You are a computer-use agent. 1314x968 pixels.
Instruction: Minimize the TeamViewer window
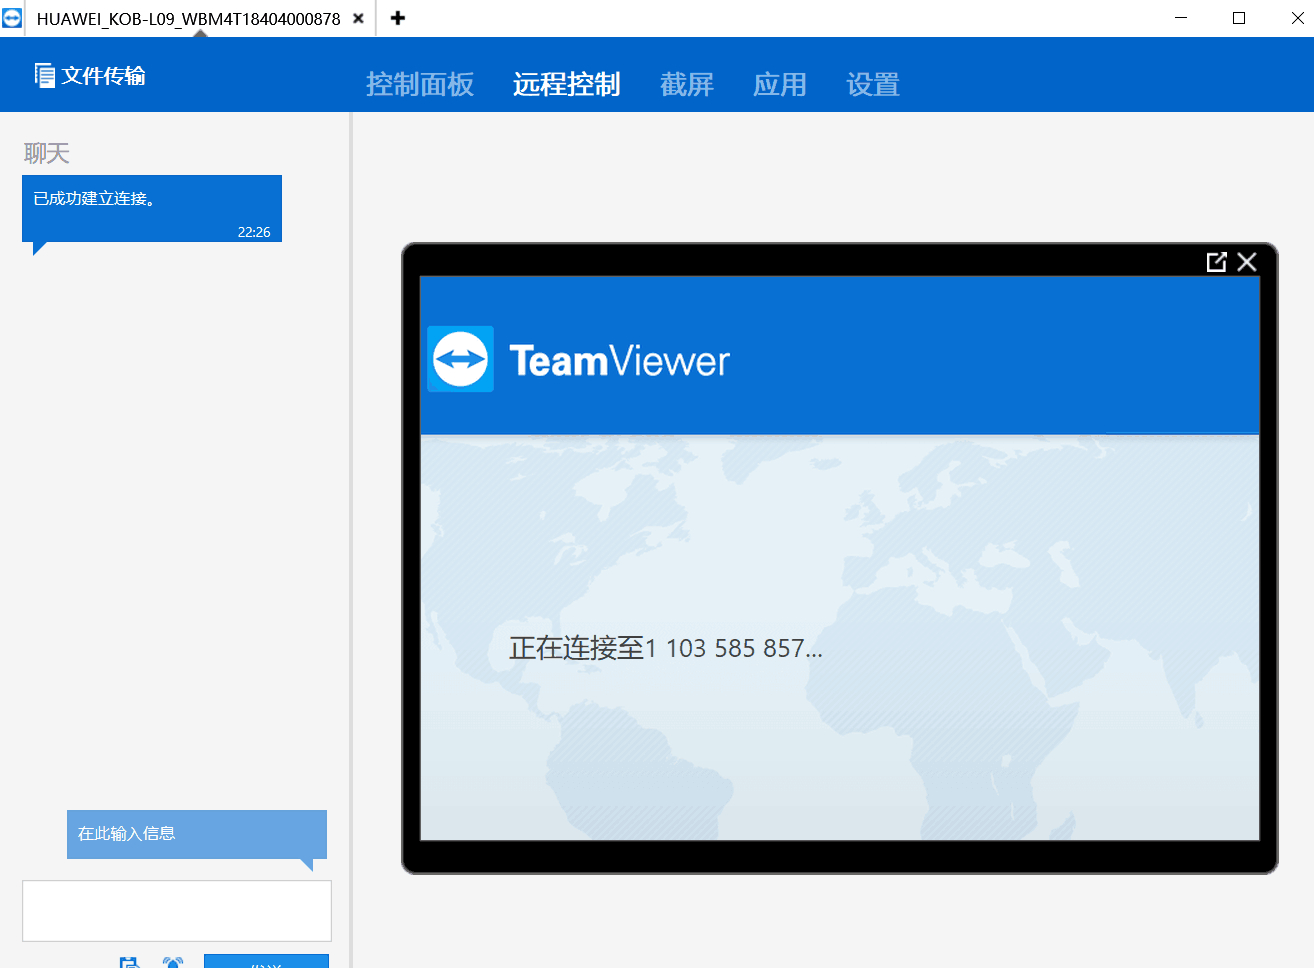pyautogui.click(x=1181, y=18)
